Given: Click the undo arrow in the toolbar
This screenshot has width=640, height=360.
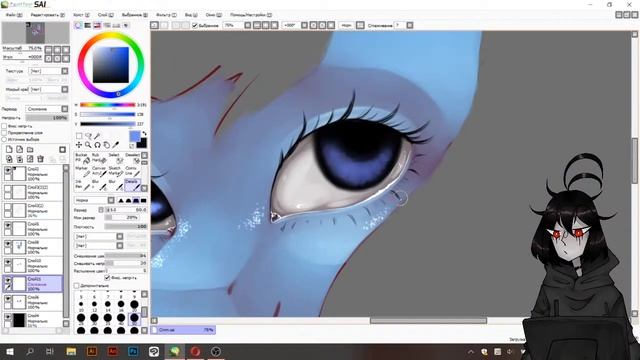Looking at the screenshot, I should [154, 25].
